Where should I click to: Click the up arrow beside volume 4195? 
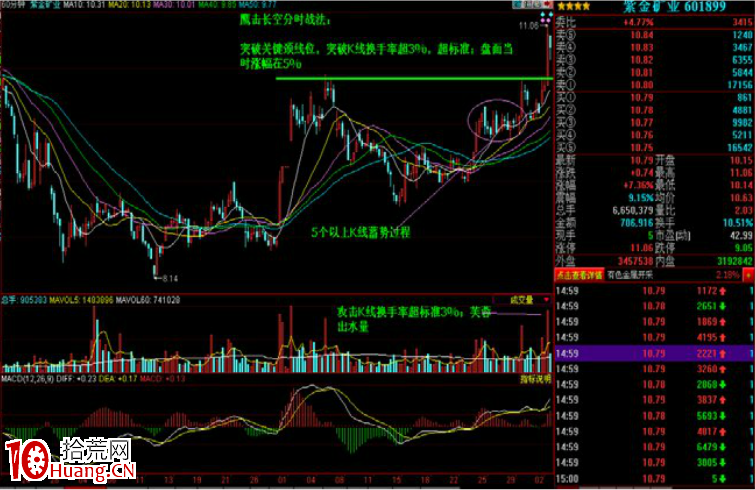pos(722,337)
